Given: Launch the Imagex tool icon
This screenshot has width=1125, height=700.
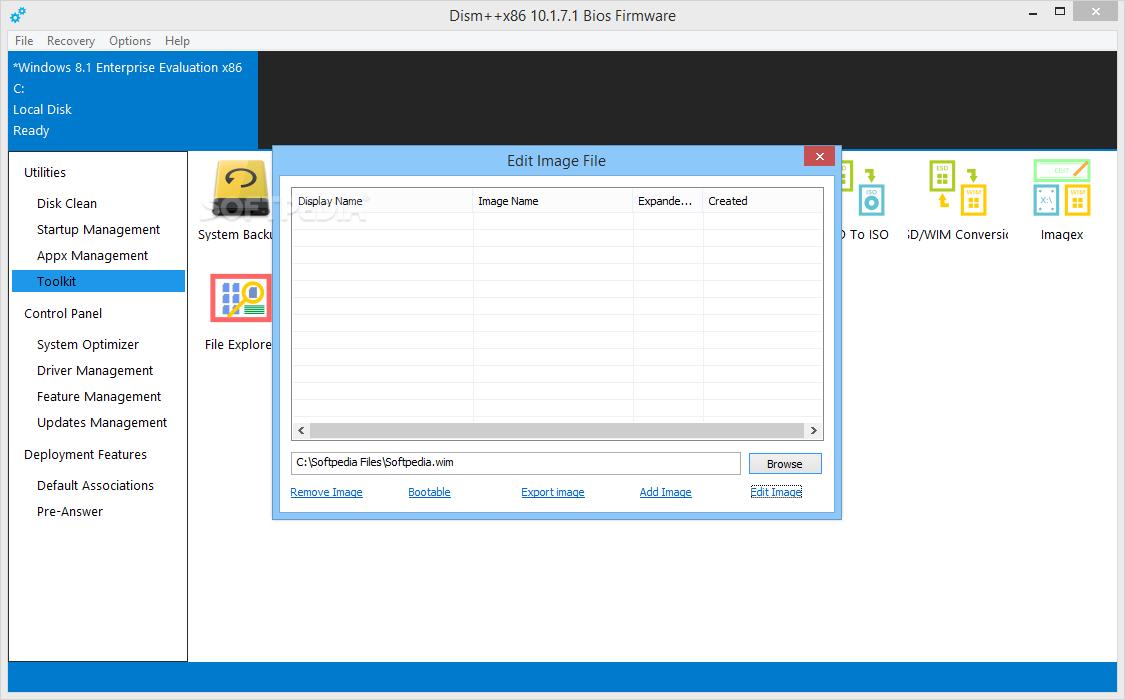Looking at the screenshot, I should click(x=1062, y=188).
